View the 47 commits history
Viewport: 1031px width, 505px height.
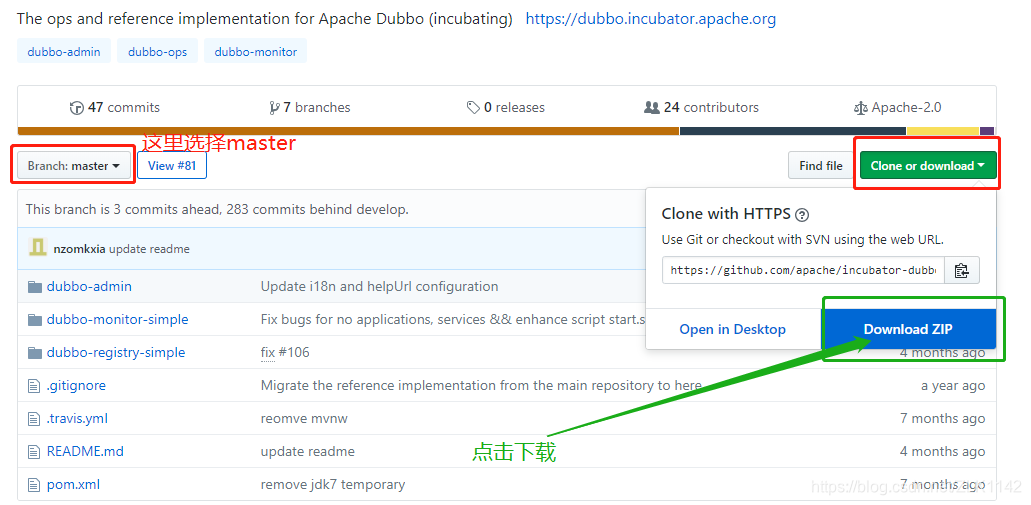[x=115, y=107]
